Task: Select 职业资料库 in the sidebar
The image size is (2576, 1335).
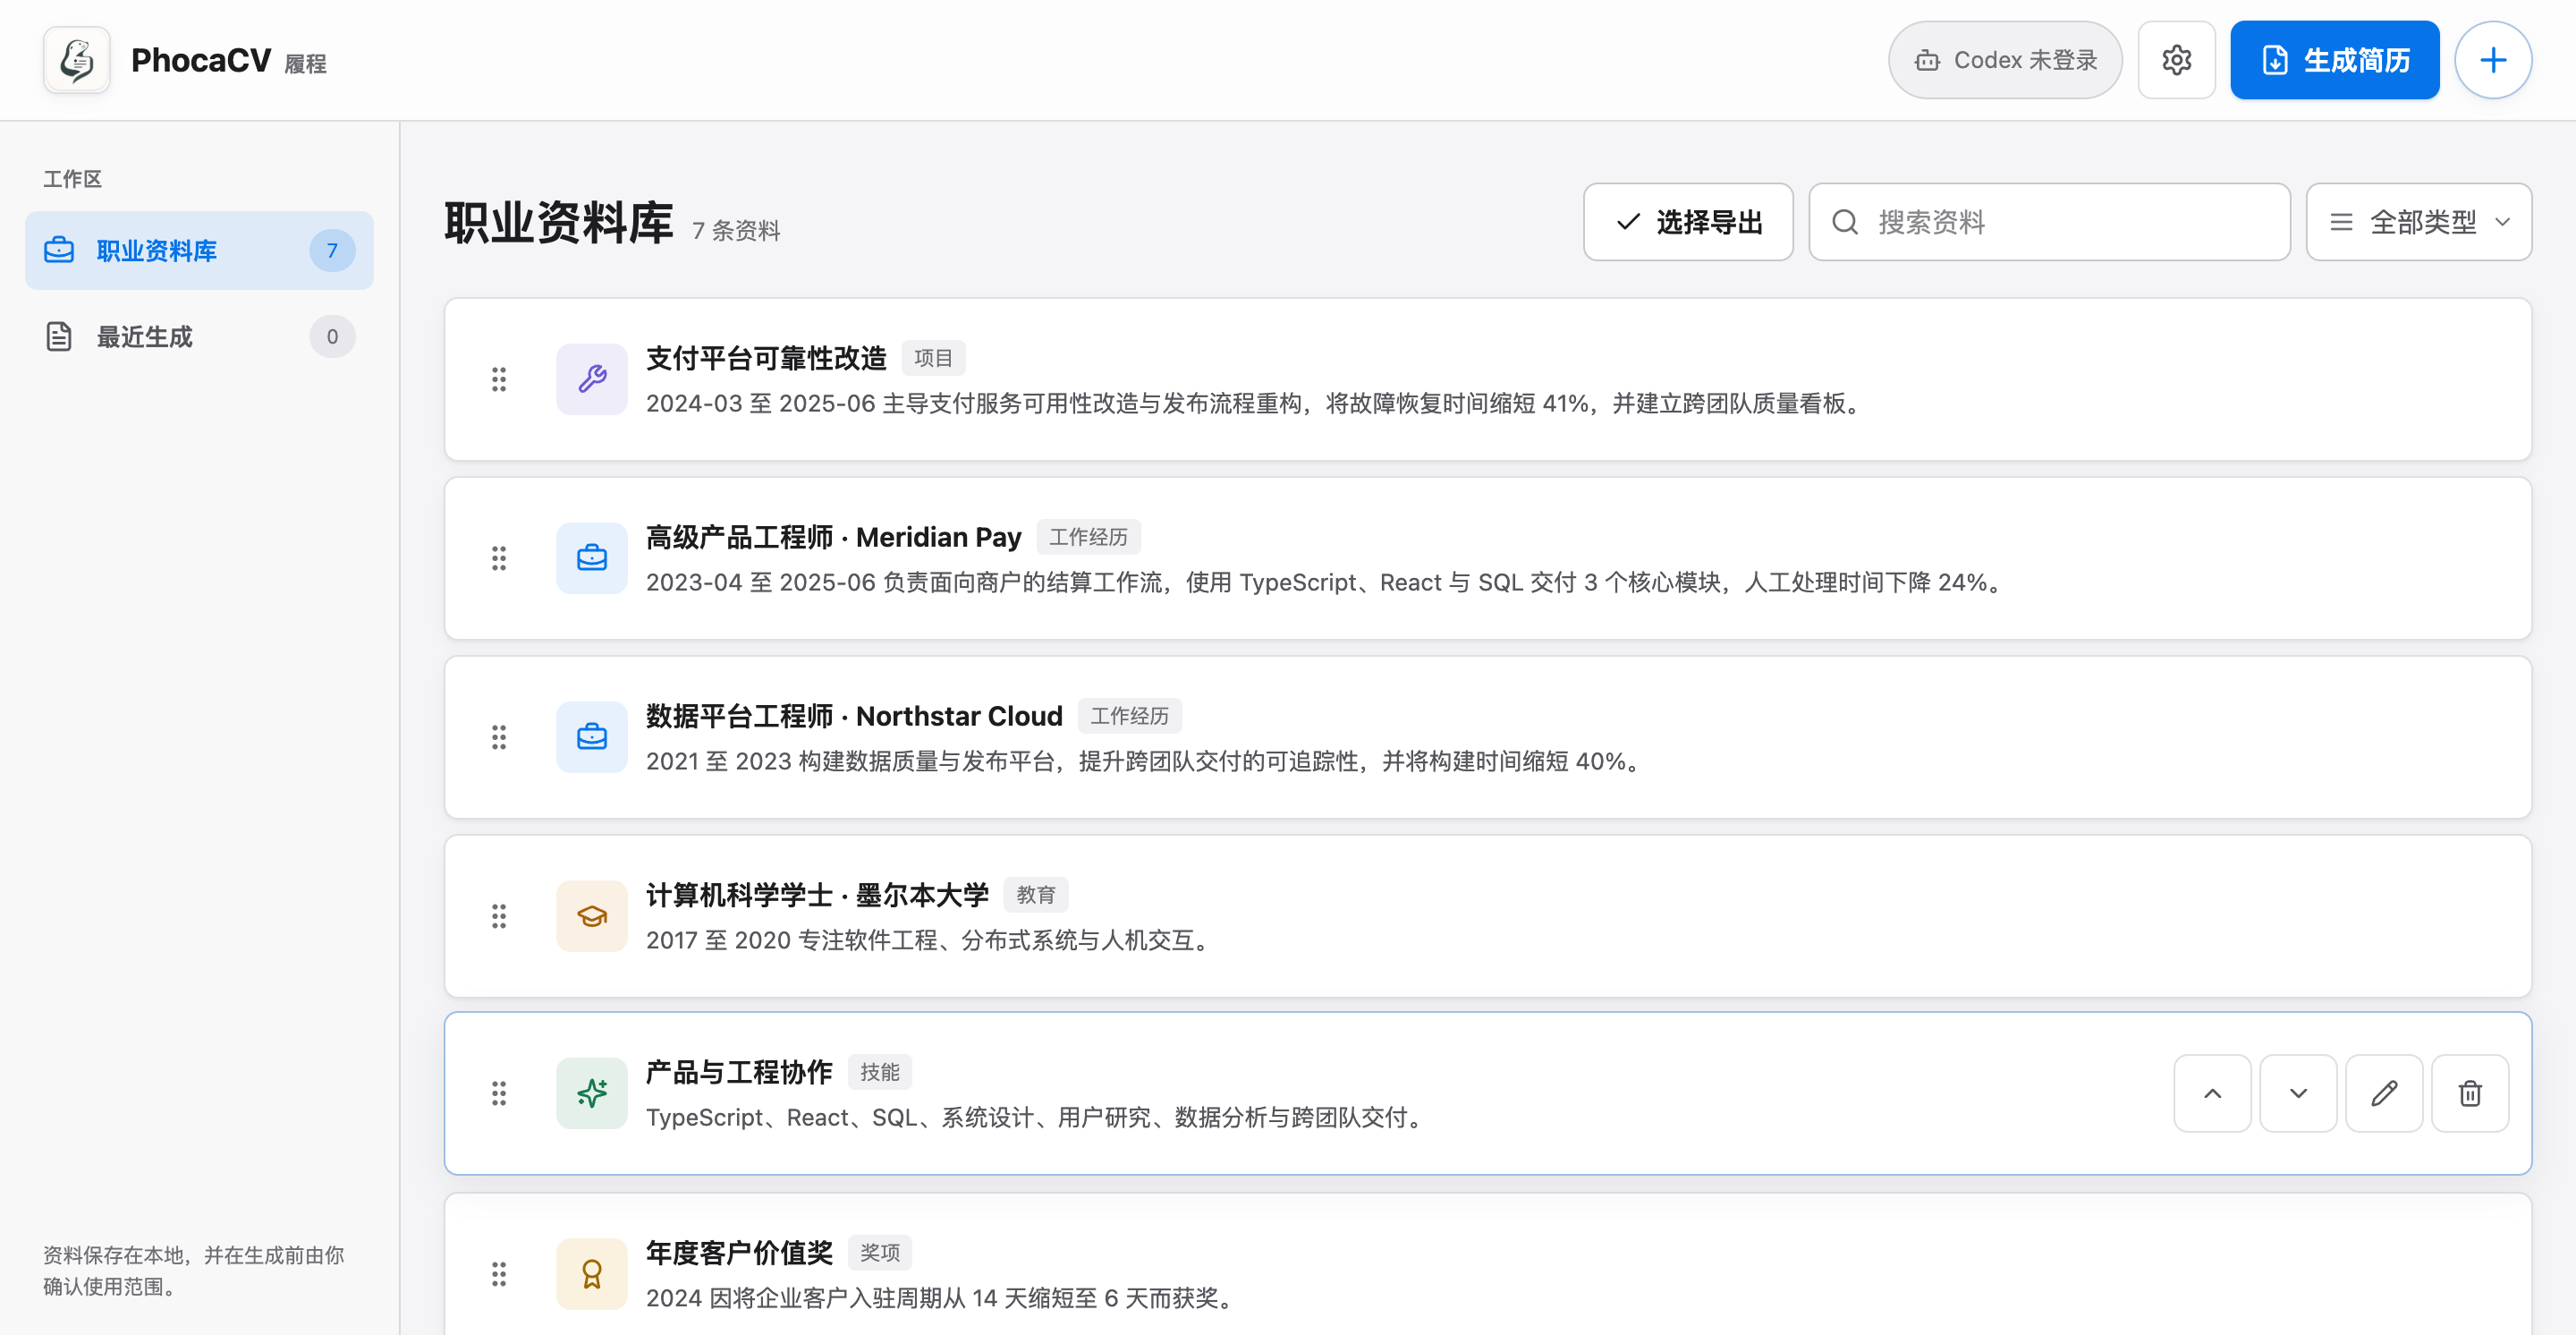Action: tap(199, 250)
